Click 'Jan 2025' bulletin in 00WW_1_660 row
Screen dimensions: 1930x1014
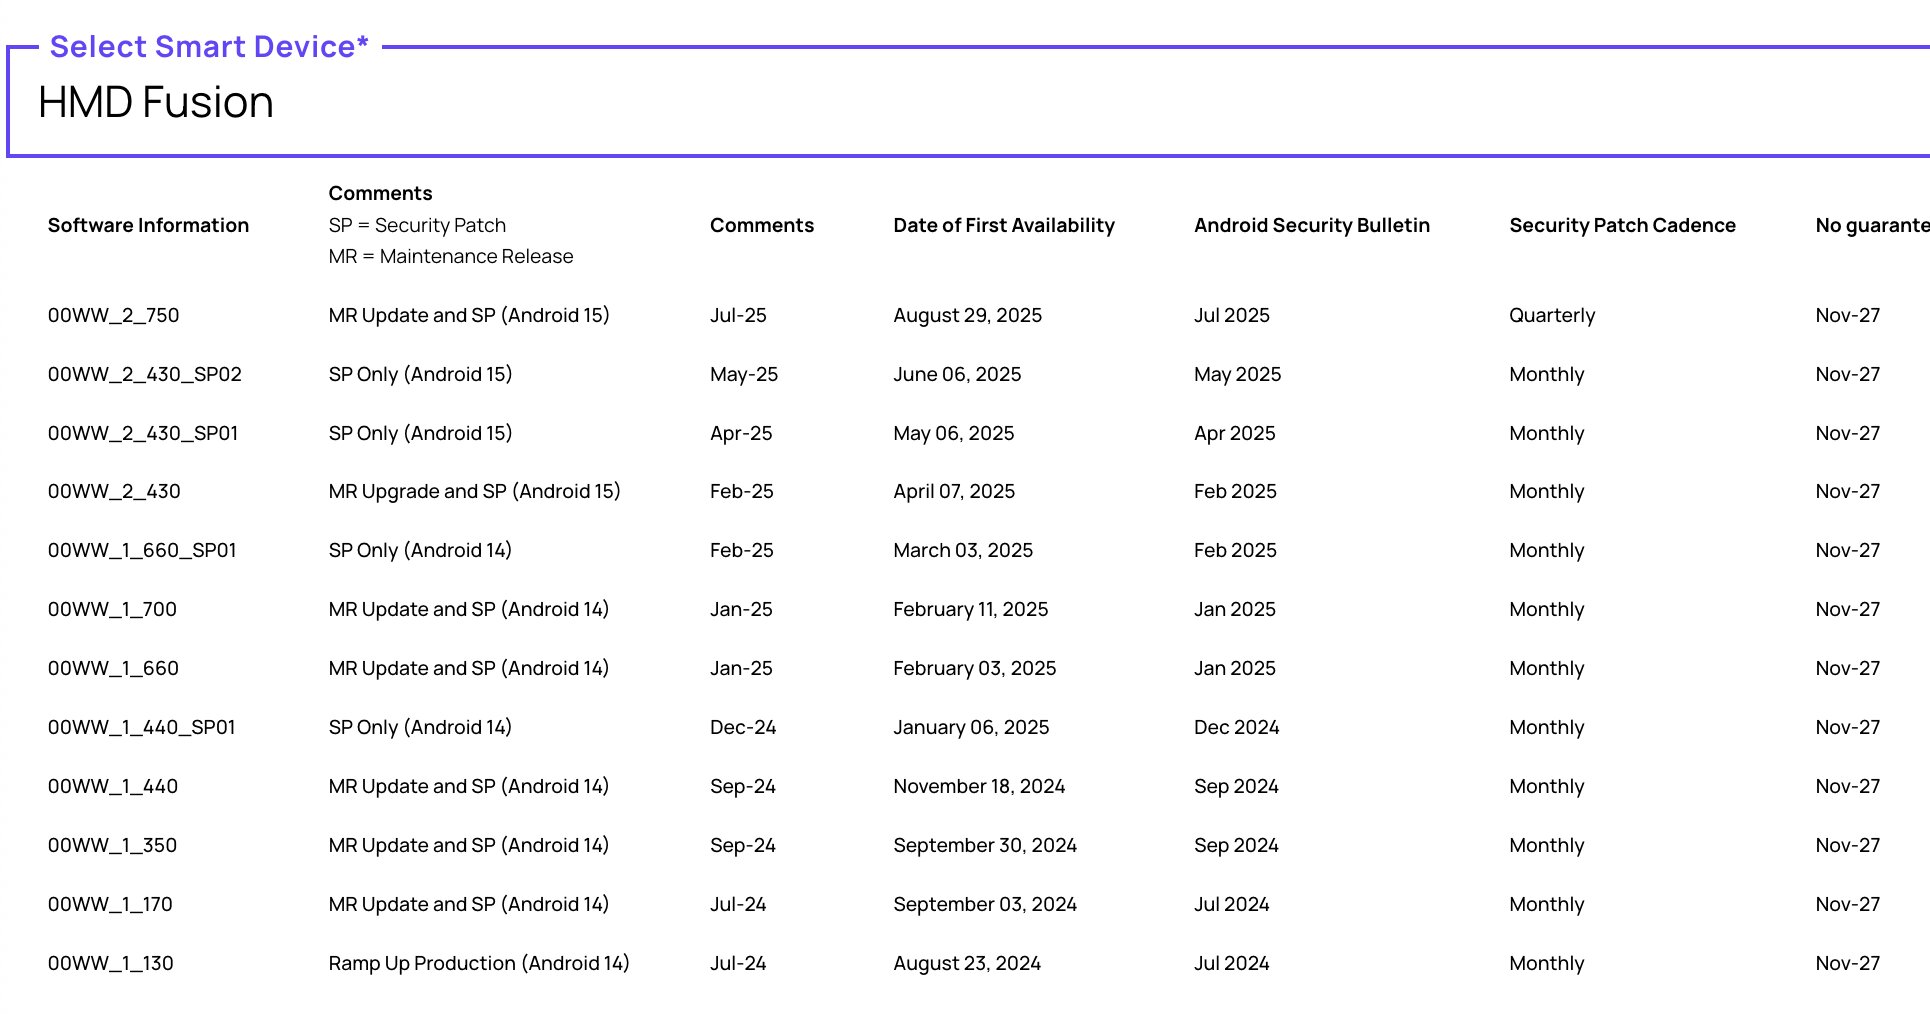(1235, 668)
